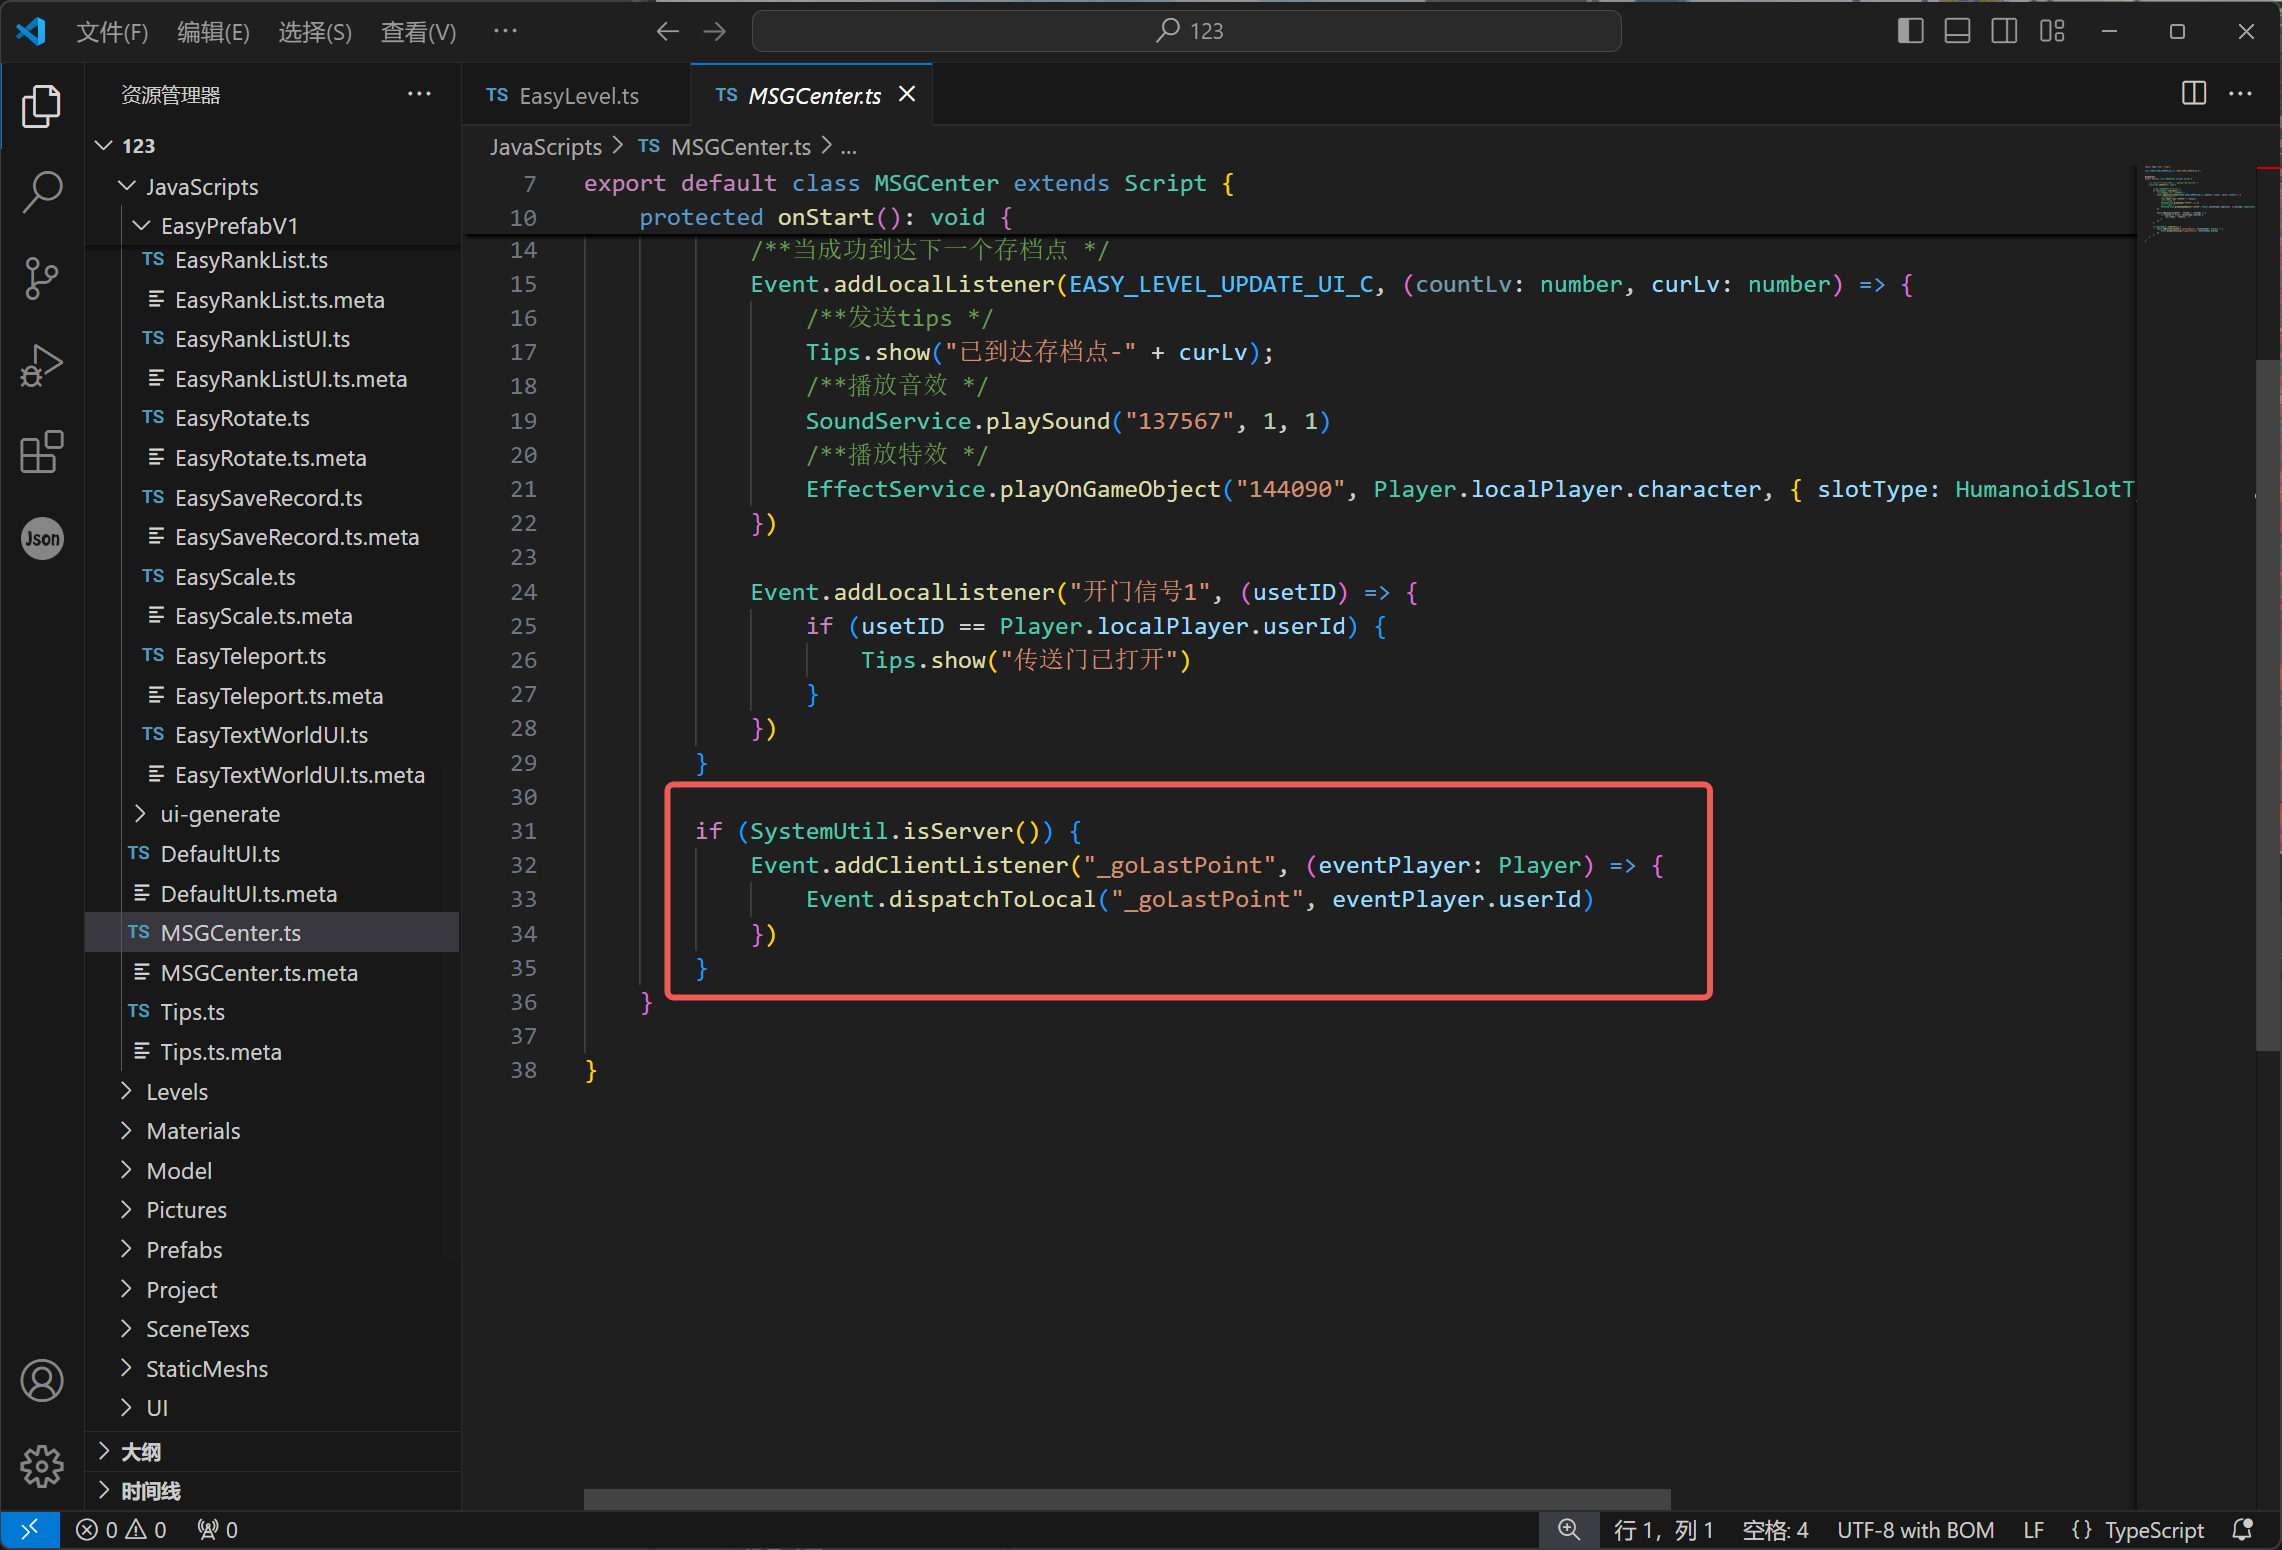Toggle the primary side bar layout
This screenshot has width=2282, height=1550.
(1910, 31)
